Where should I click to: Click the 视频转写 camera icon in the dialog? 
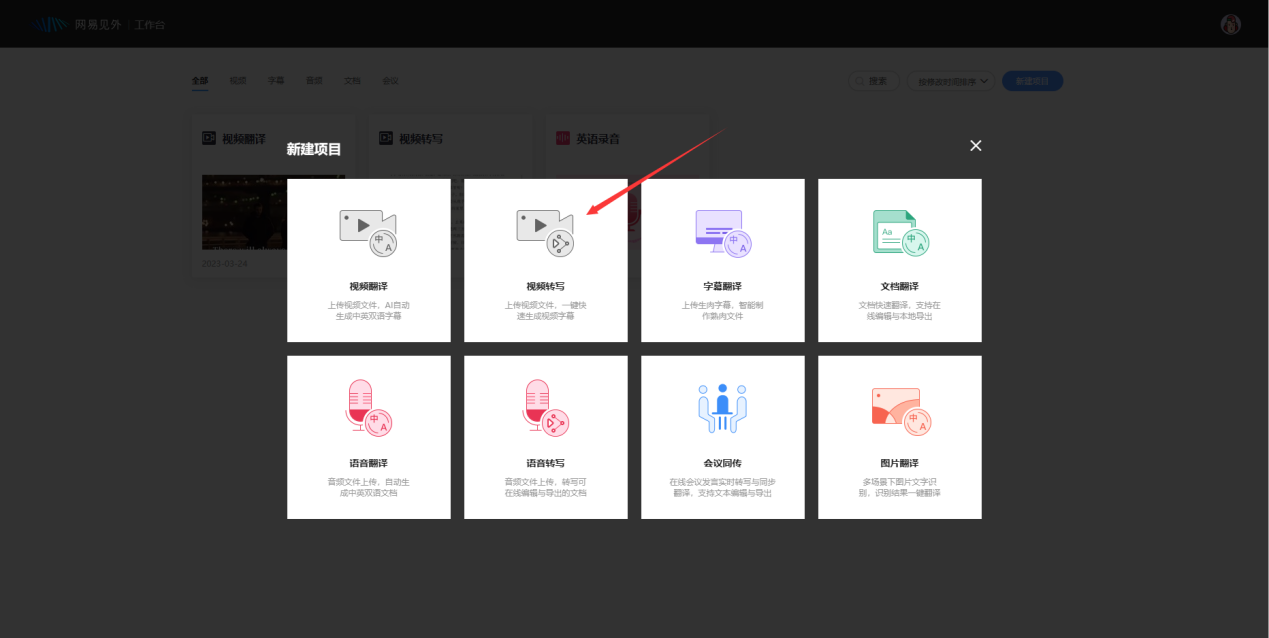[545, 233]
